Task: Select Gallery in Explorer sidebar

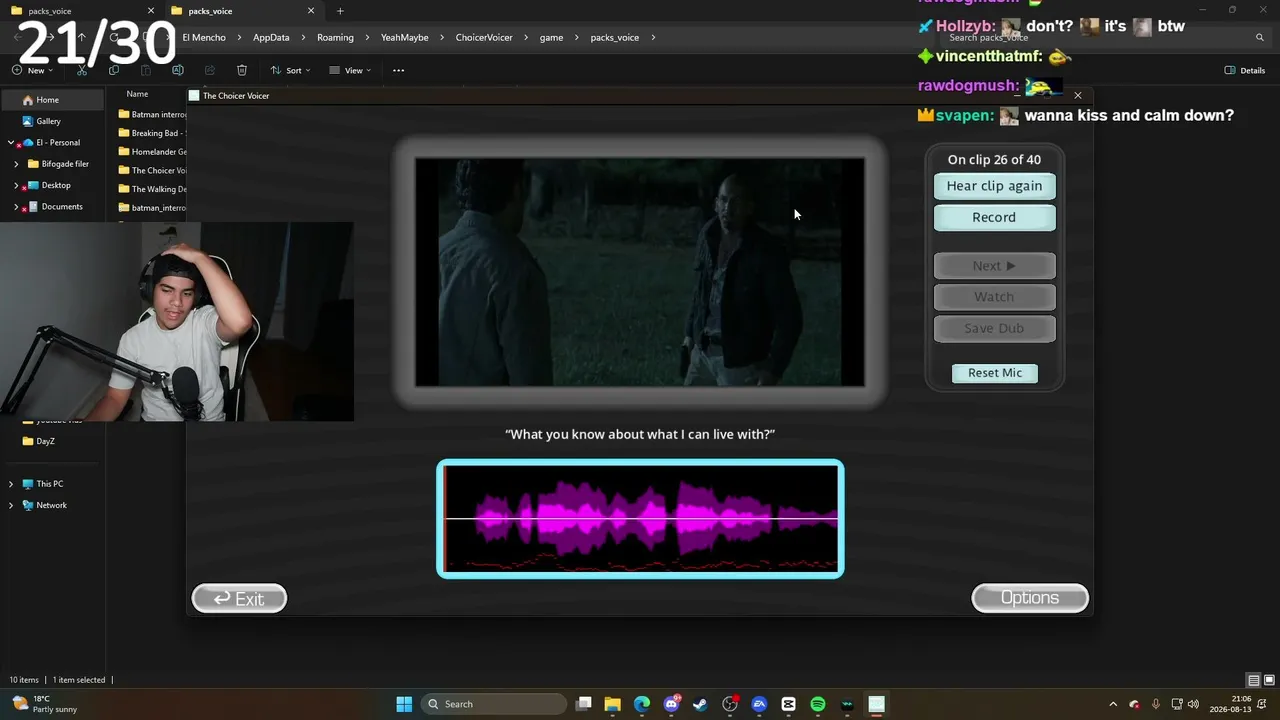Action: [x=48, y=121]
